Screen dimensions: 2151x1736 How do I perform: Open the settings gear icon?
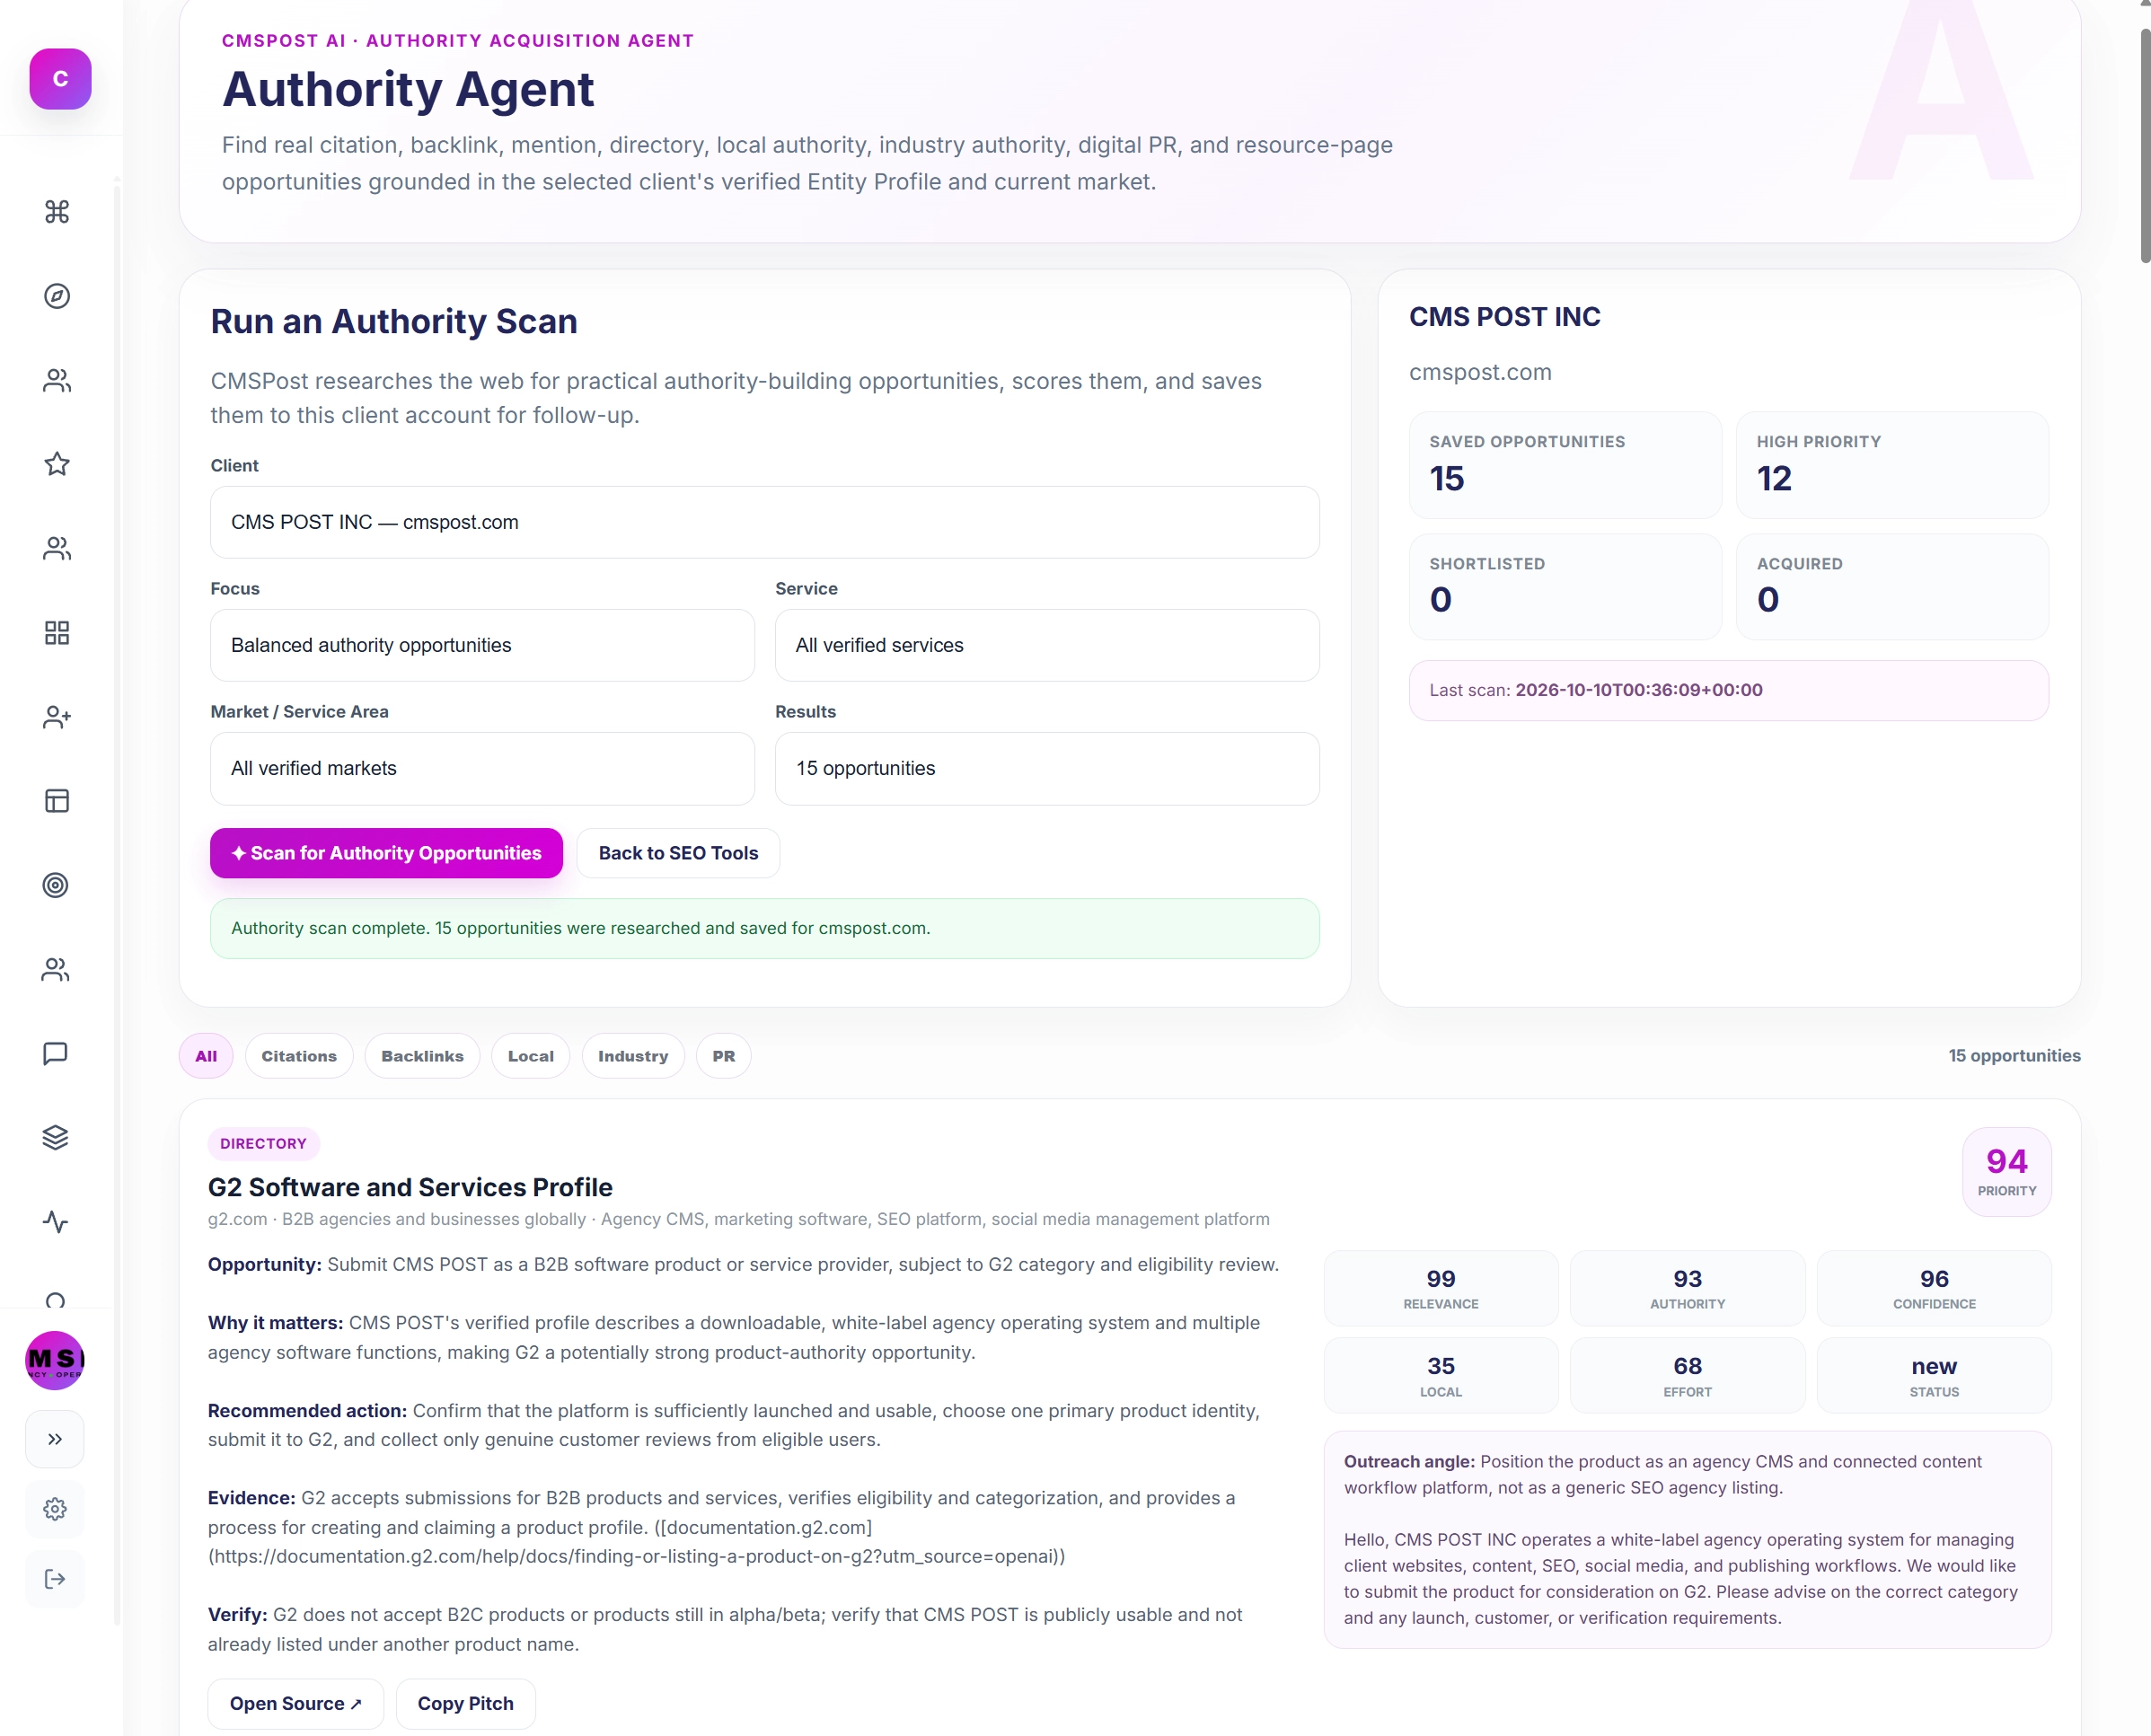click(55, 1509)
